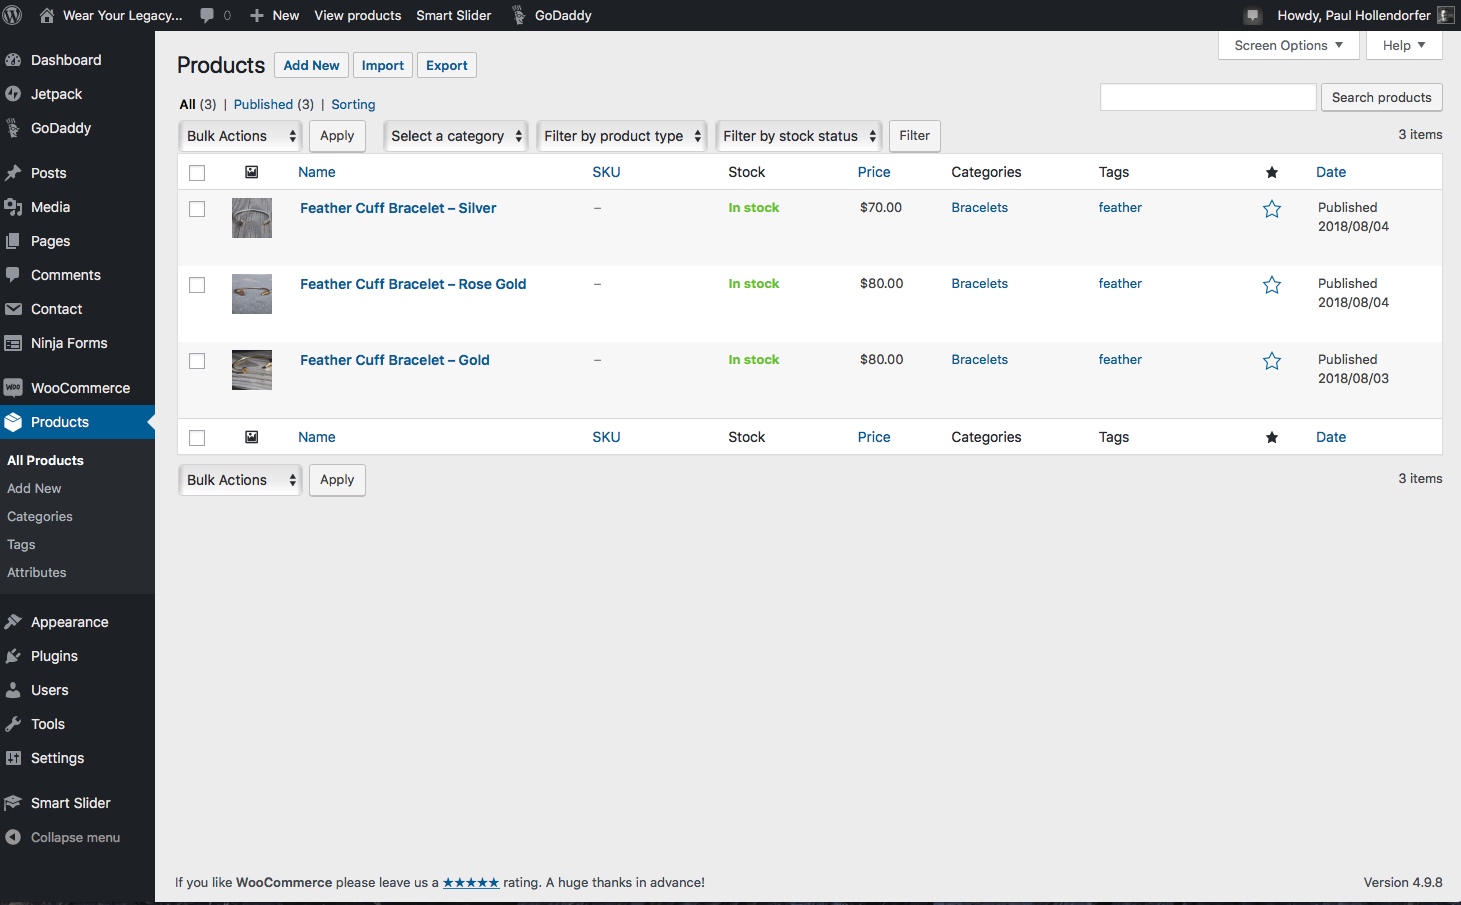
Task: Toggle the select-all checkbox in header row
Action: (197, 173)
